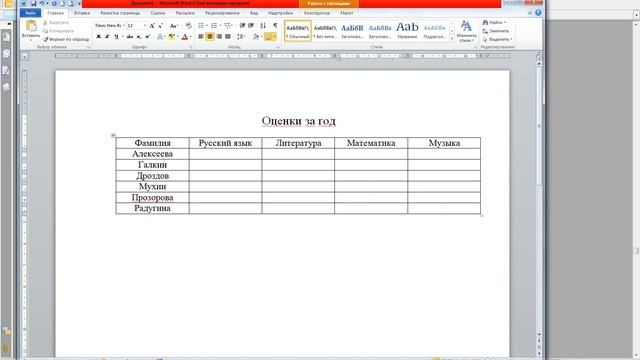Click the Justify alignment icon
The image size is (640, 360).
[x=228, y=37]
